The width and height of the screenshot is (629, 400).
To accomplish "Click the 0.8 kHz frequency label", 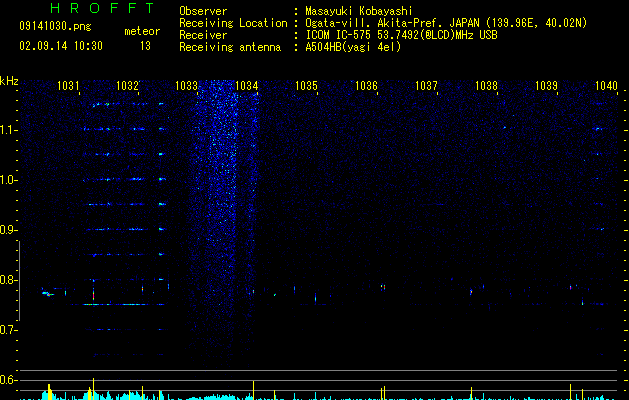I will [x=8, y=280].
